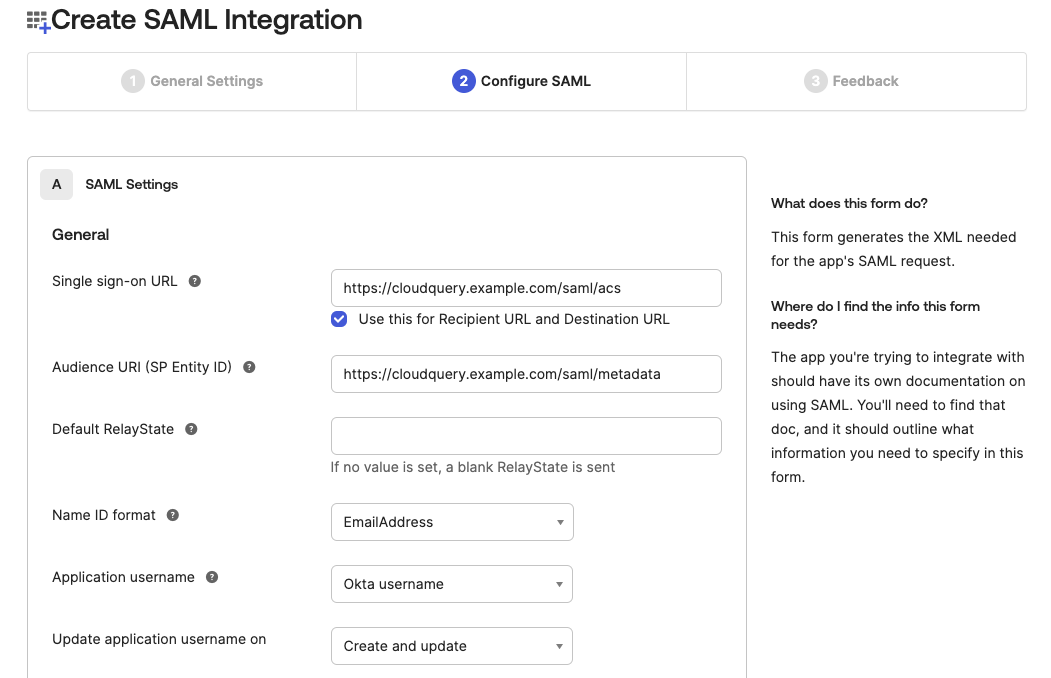Screen dimensions: 1051x678
Task: Click the empty Default RelayState field
Action: 526,436
